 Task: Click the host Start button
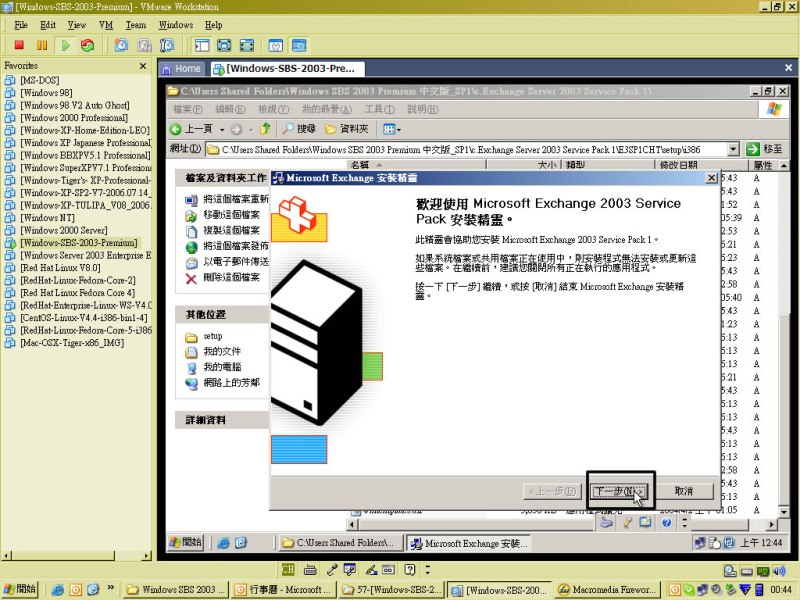tap(20, 589)
